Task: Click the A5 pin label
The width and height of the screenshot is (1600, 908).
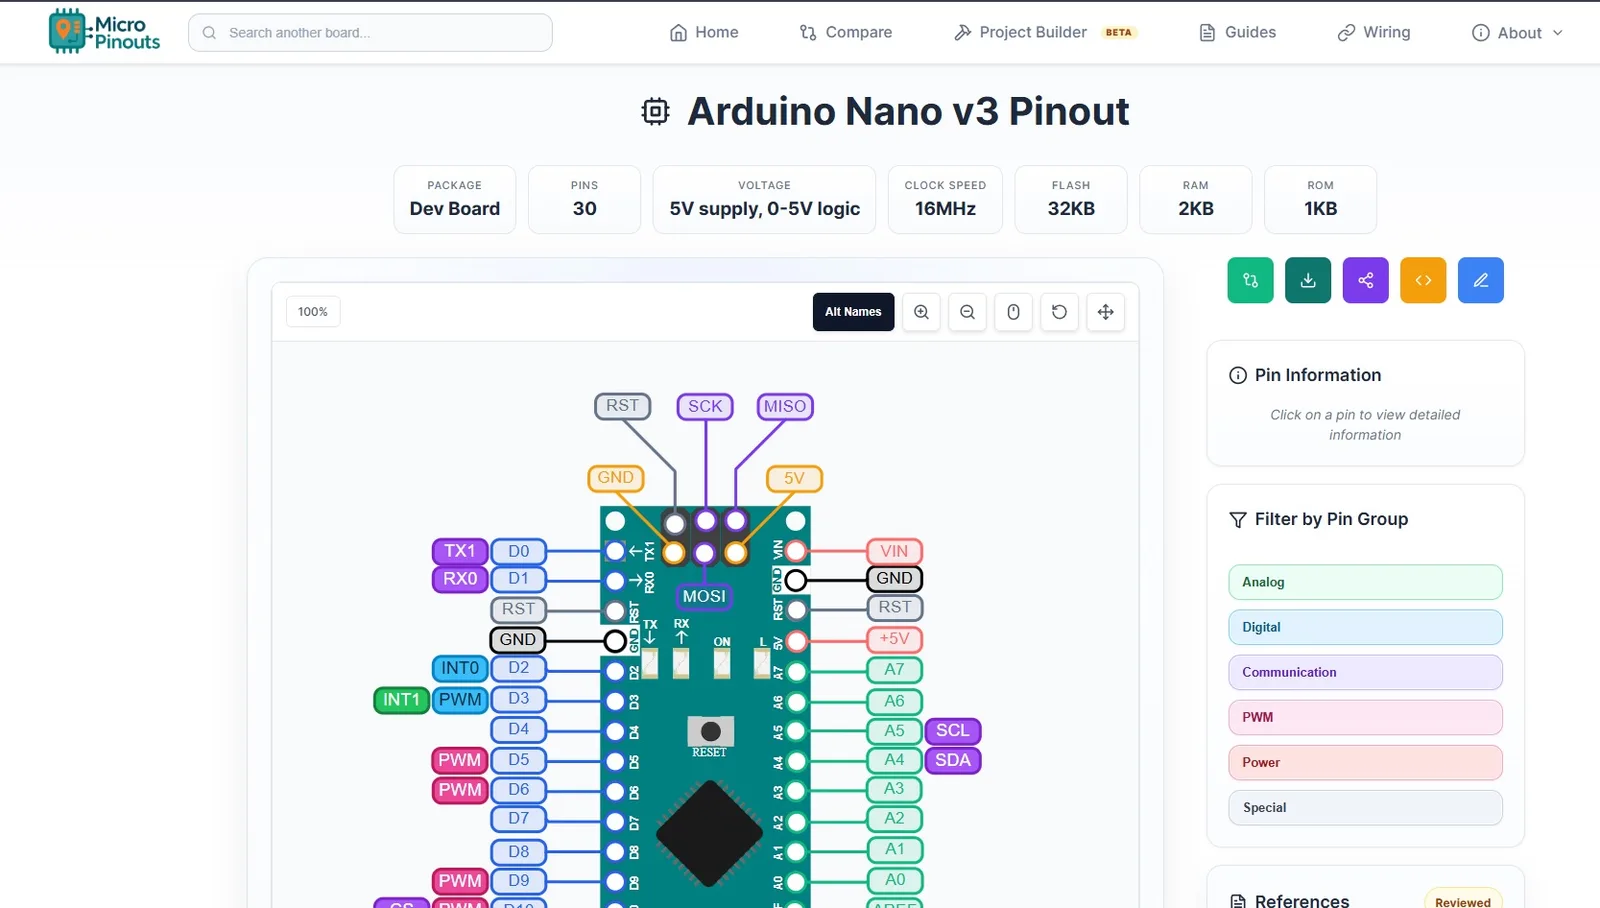Action: [x=894, y=731]
